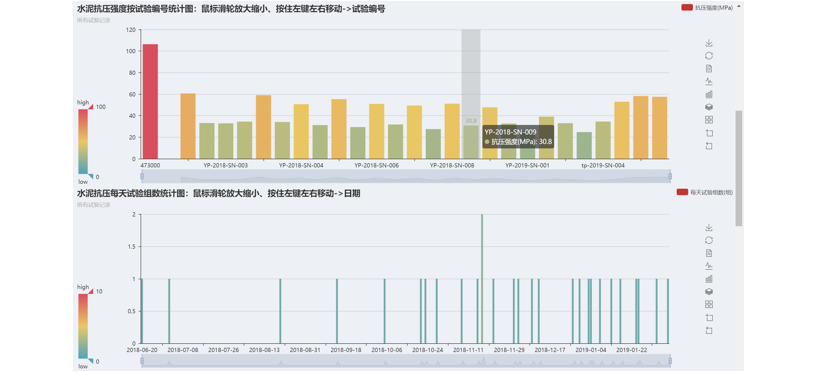Toggle the 抗压强度(MPa) legend series

pyautogui.click(x=707, y=8)
